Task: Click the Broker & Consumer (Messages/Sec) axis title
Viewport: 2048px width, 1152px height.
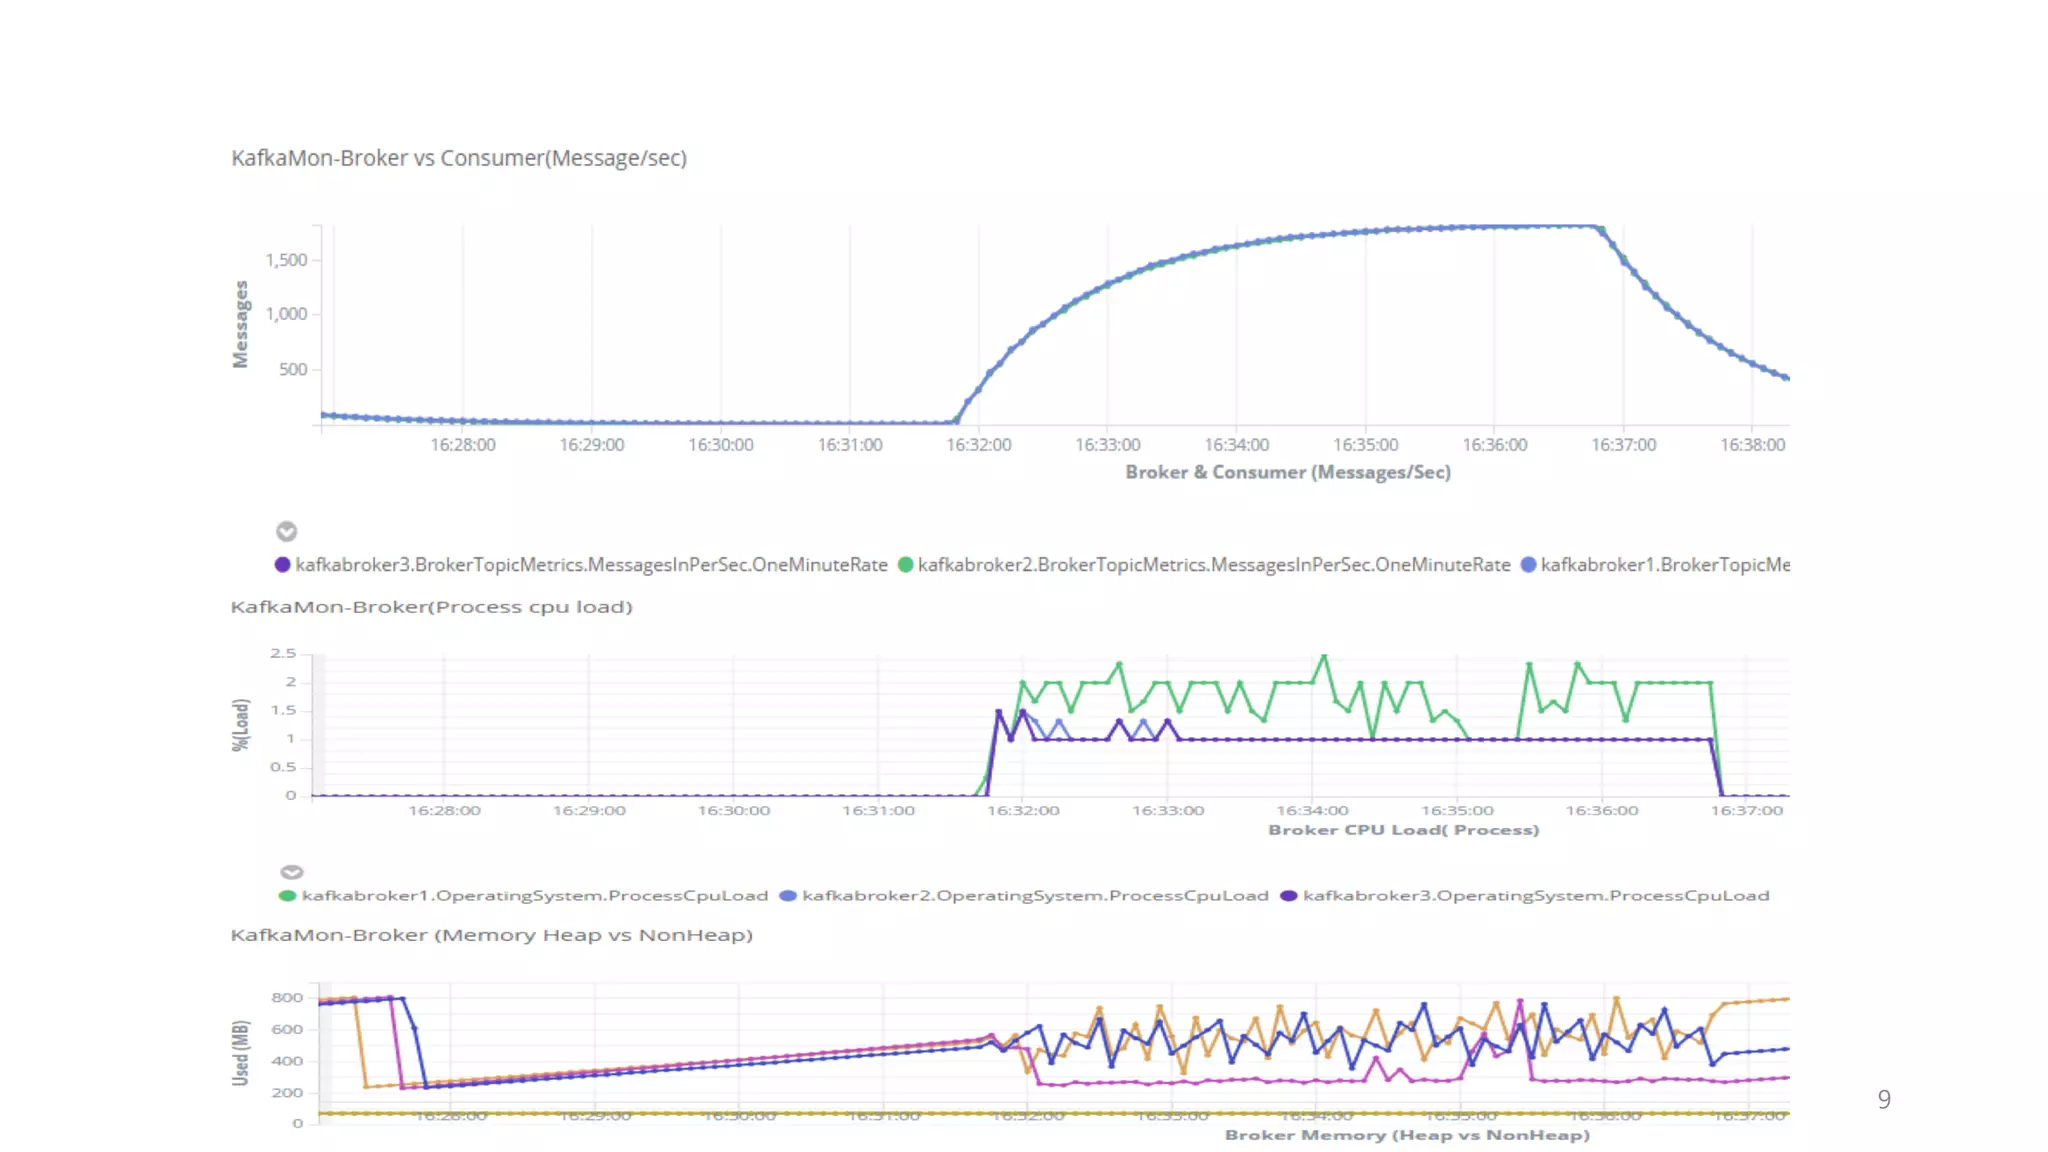Action: 1288,472
